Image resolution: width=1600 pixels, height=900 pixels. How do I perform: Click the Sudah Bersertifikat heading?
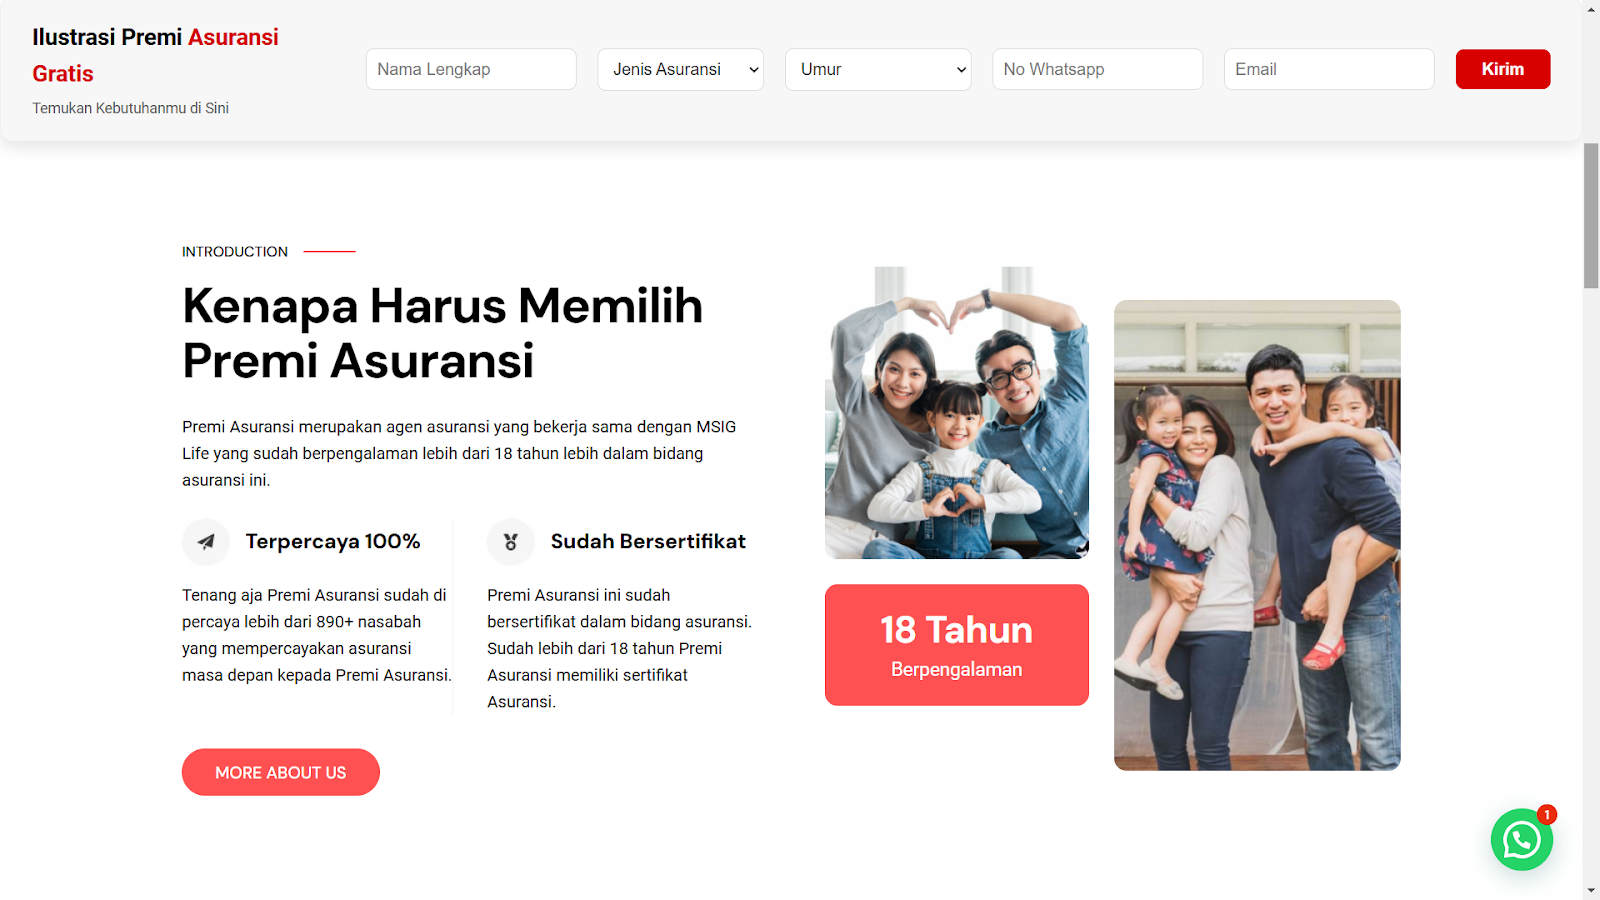(648, 542)
